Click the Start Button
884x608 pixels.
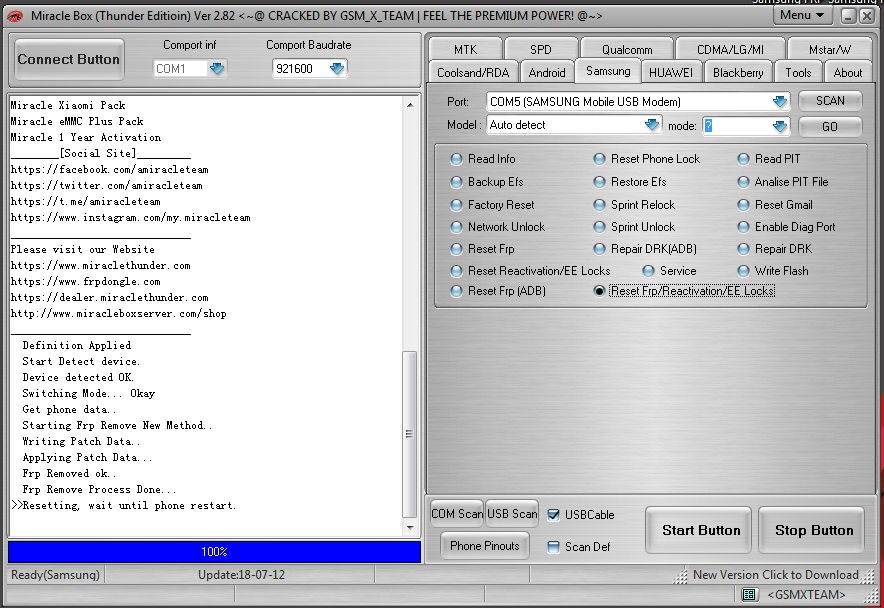tap(699, 530)
